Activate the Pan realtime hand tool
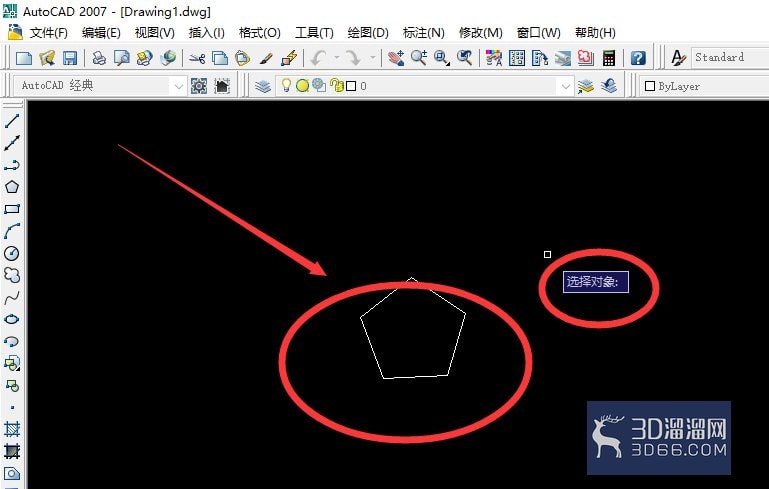The height and width of the screenshot is (489, 769). pyautogui.click(x=396, y=58)
